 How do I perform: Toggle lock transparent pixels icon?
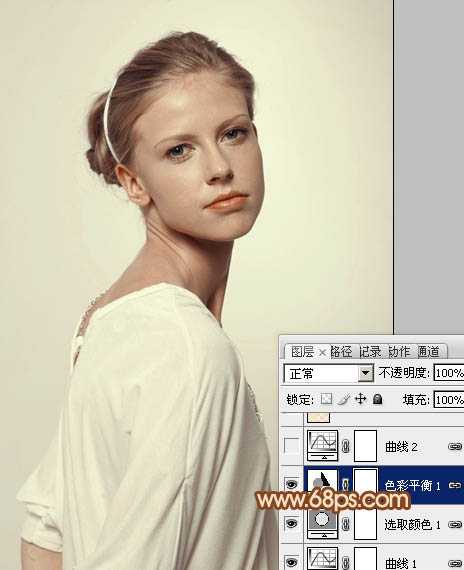click(x=326, y=399)
